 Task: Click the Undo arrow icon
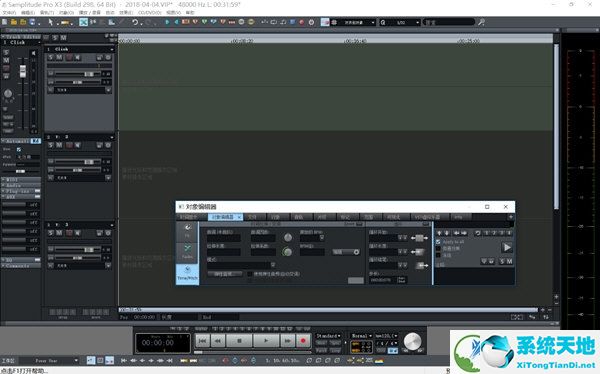tap(135, 22)
